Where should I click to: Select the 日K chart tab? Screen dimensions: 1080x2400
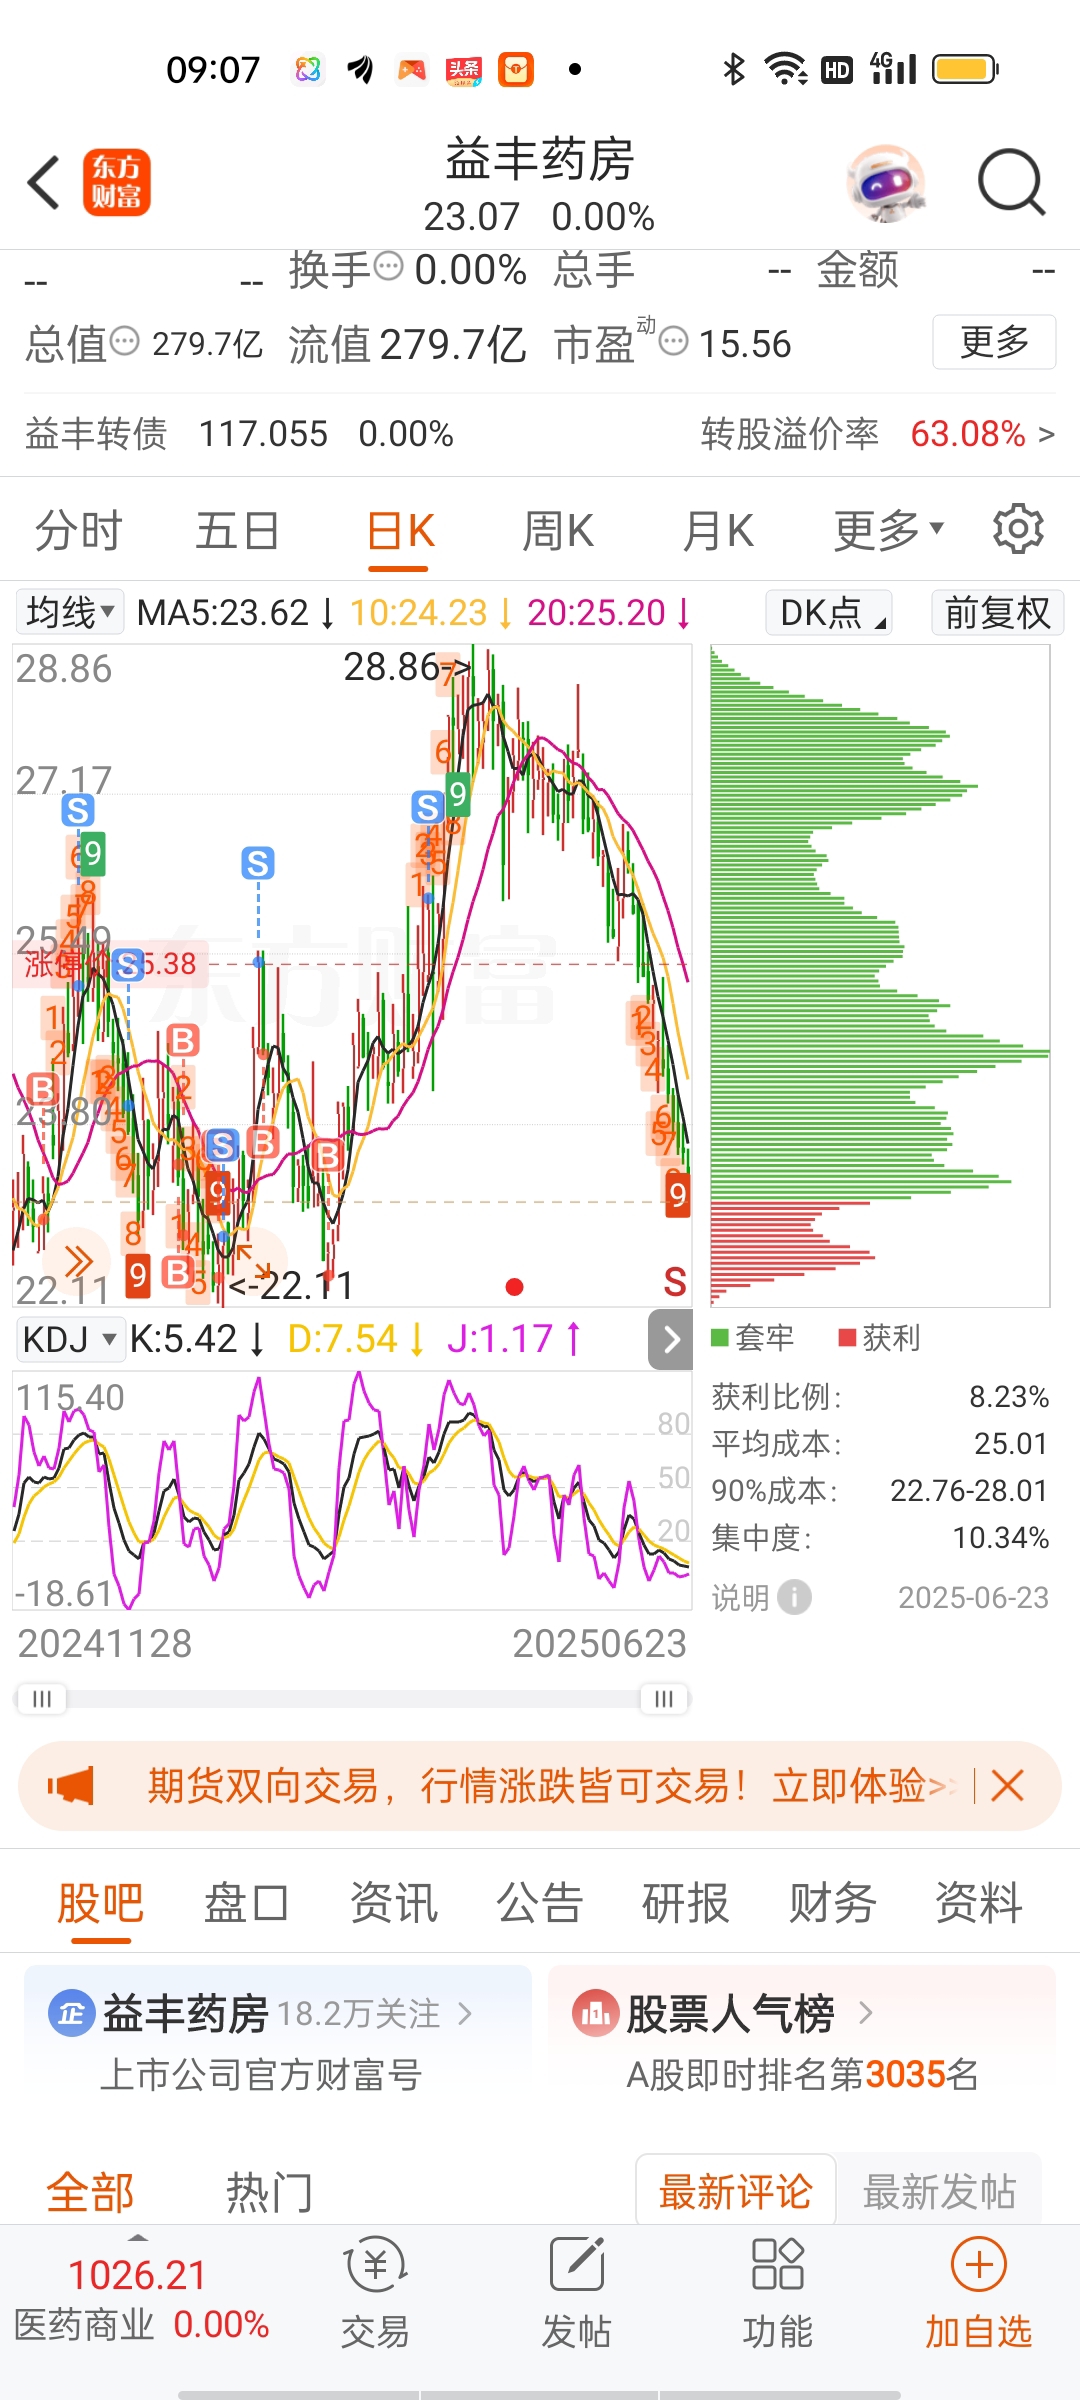(x=400, y=530)
